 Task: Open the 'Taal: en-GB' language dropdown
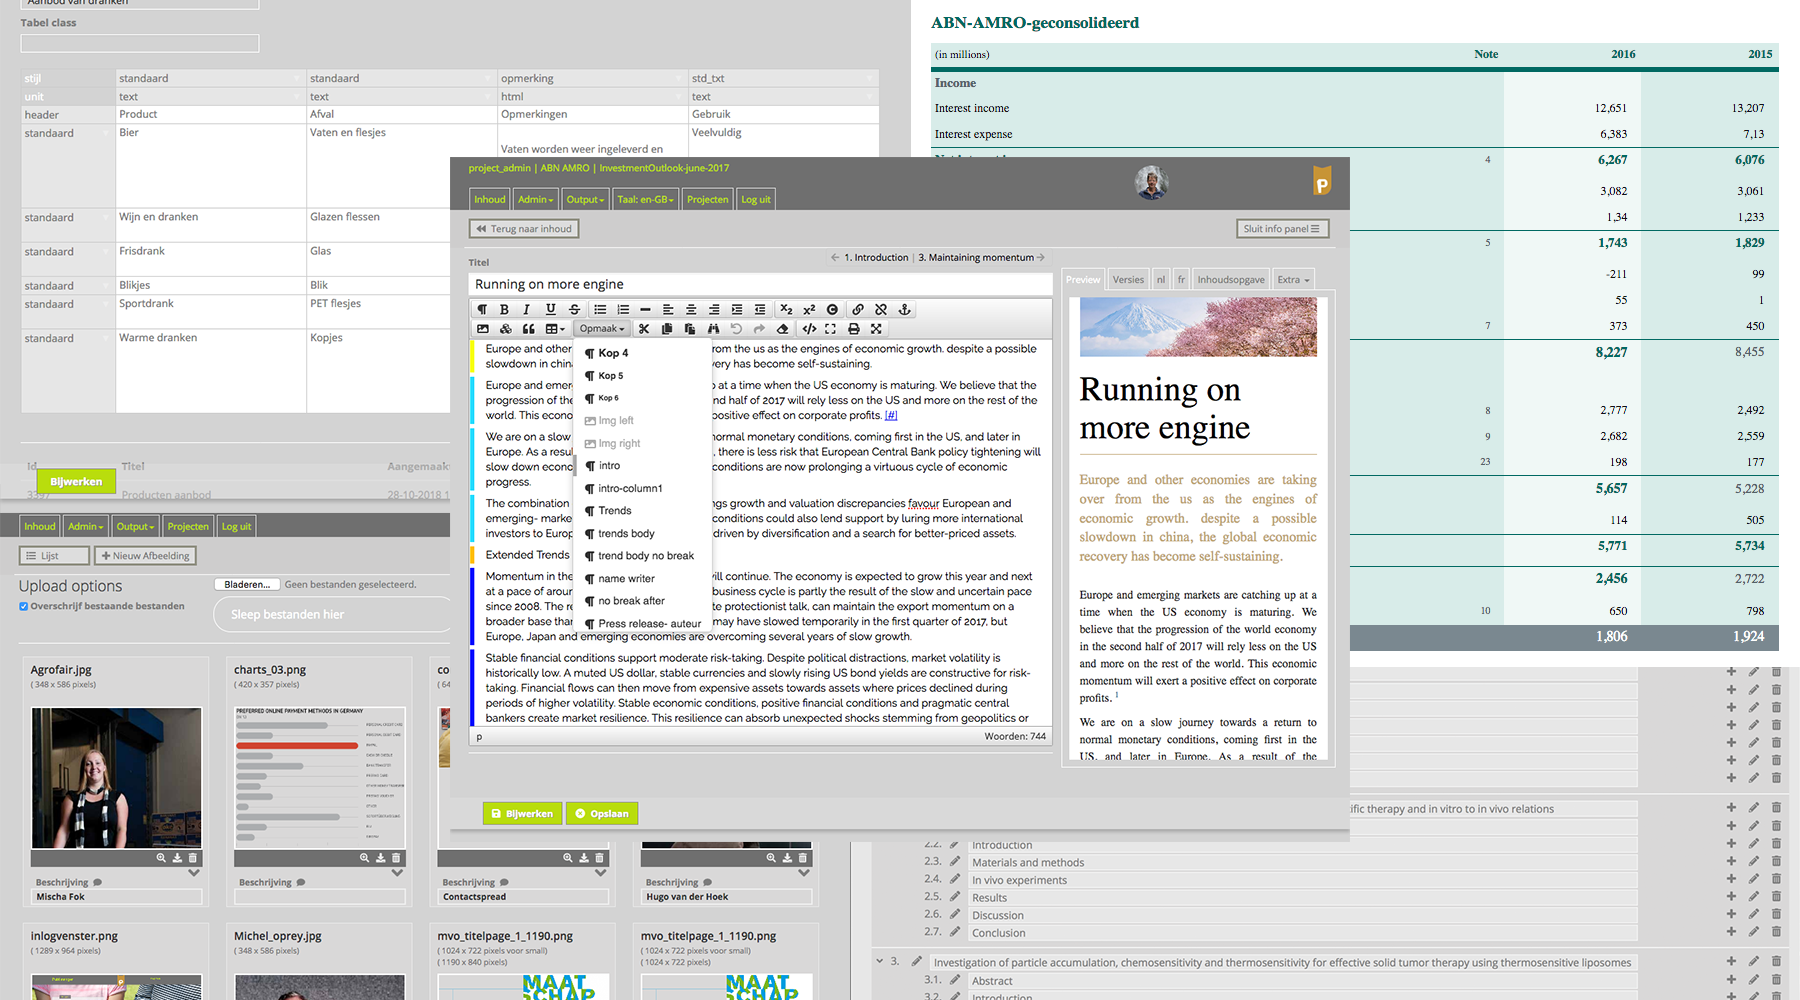pos(645,200)
